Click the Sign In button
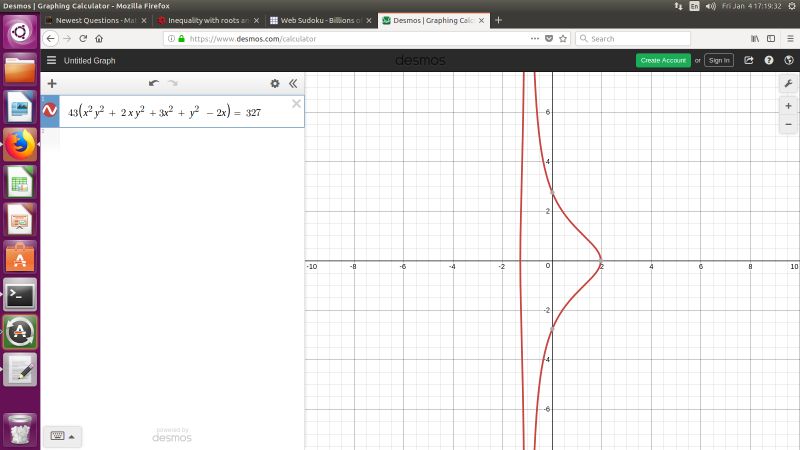The width and height of the screenshot is (800, 450). point(719,60)
